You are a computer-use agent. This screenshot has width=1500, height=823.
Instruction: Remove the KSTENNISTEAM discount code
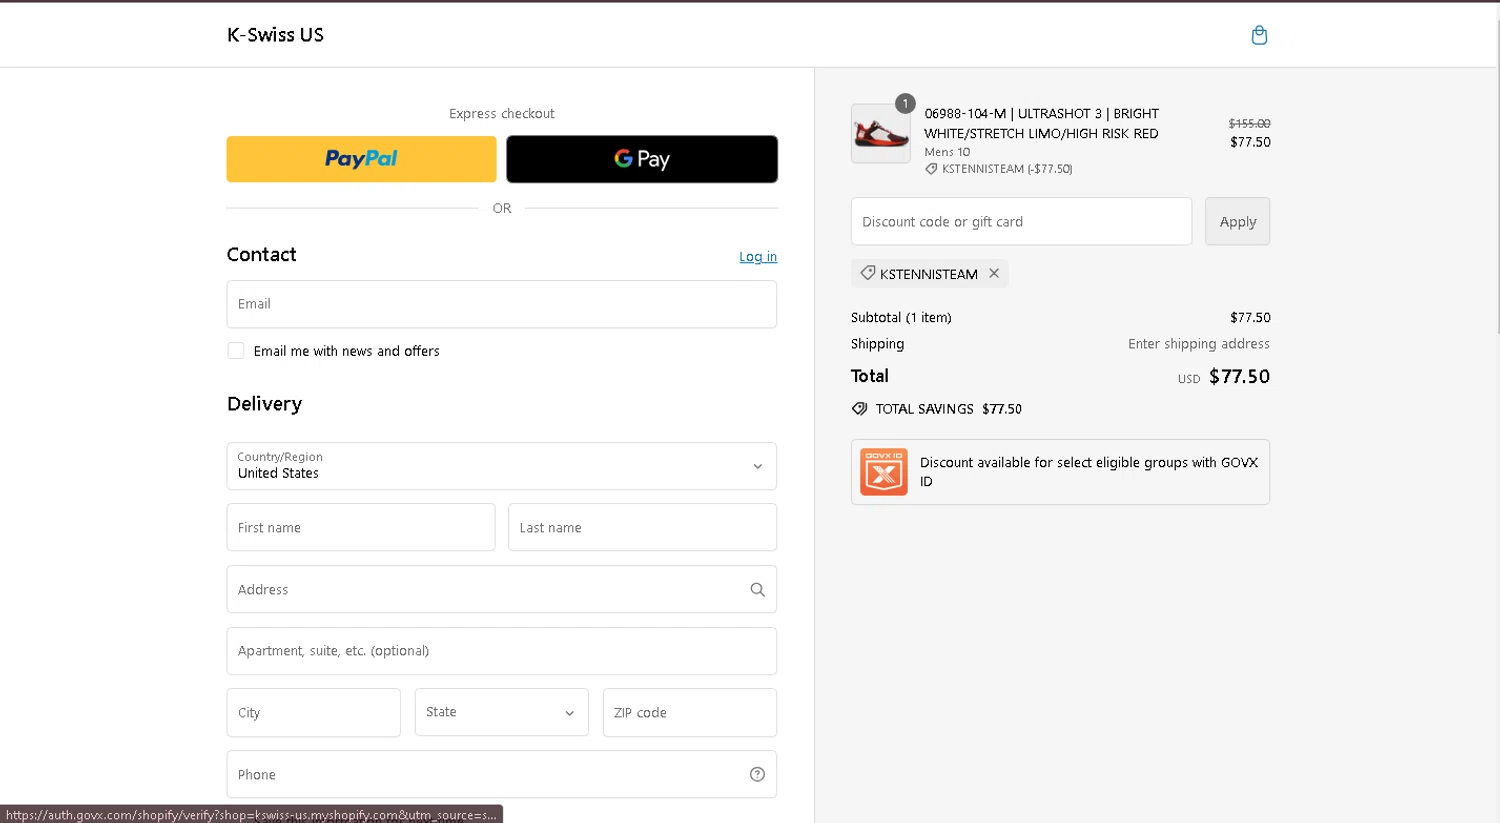(994, 273)
